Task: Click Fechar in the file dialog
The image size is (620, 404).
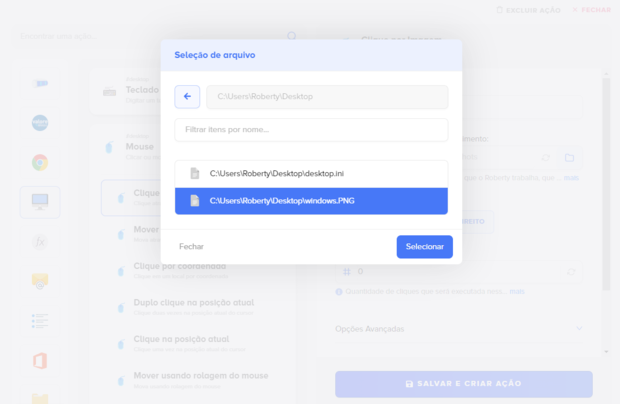Action: (x=191, y=246)
